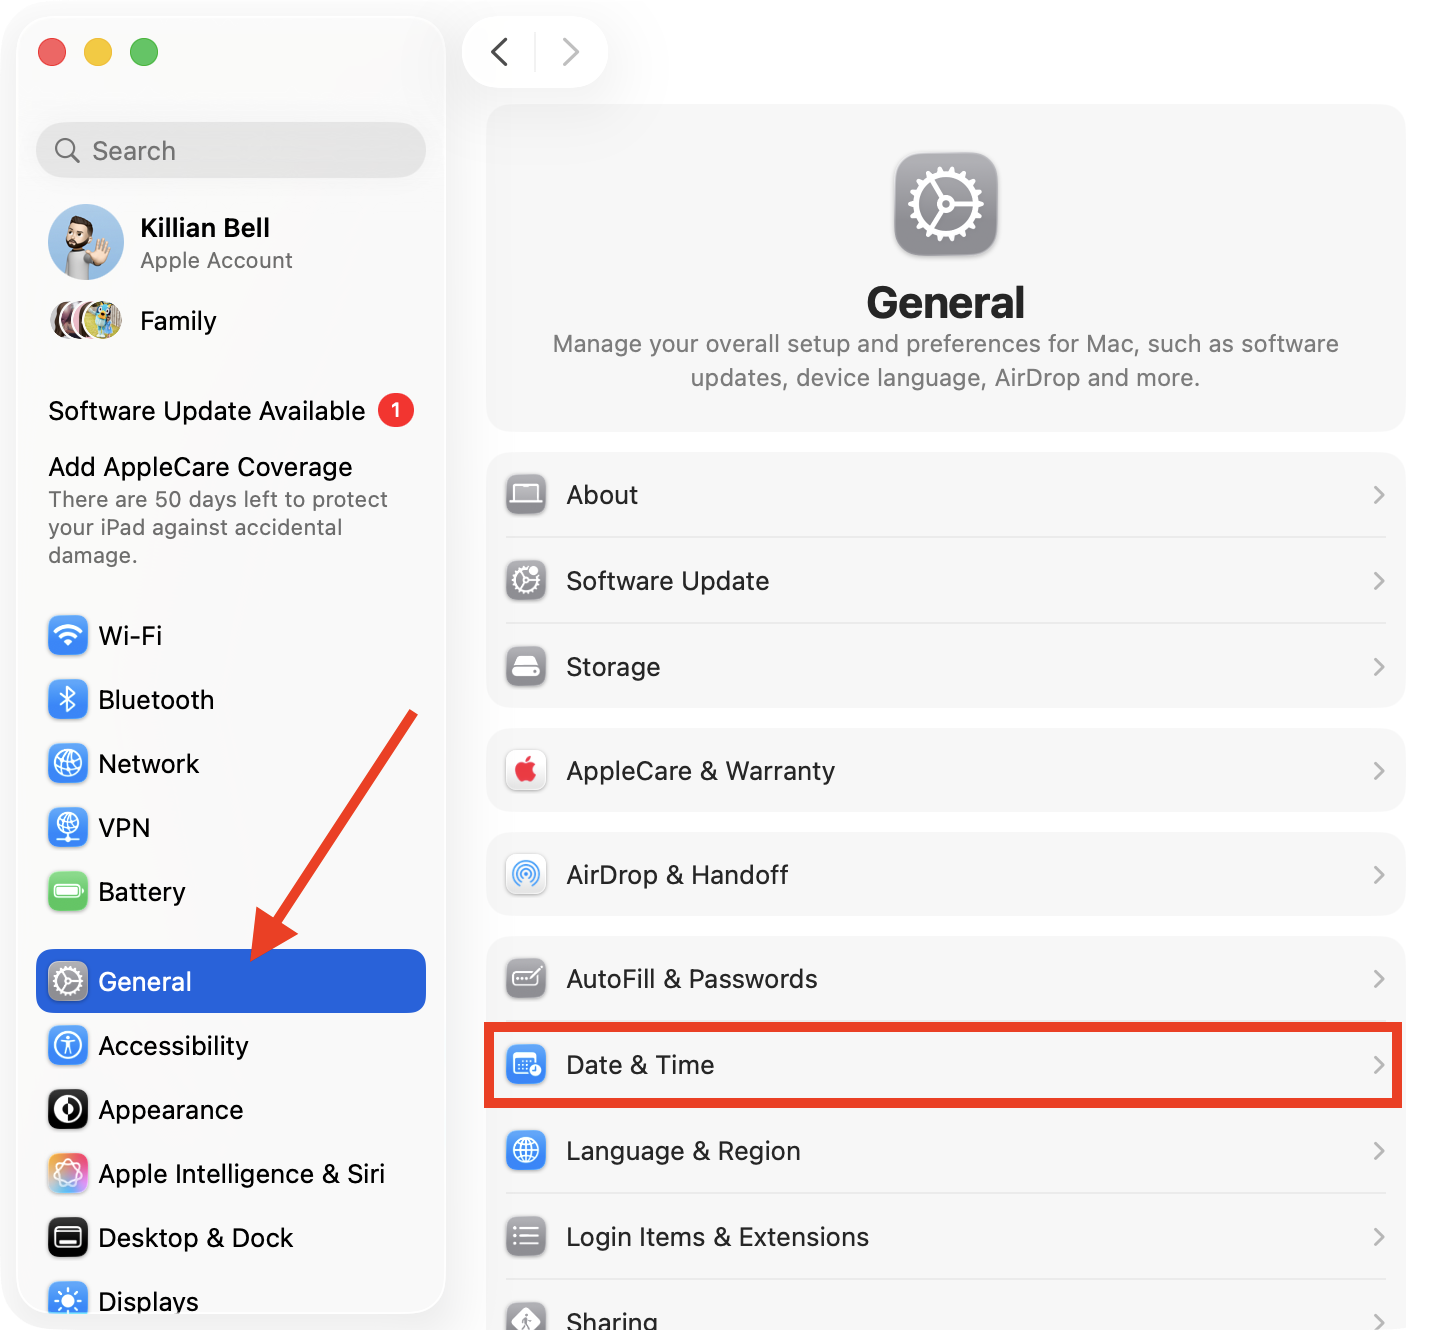This screenshot has height=1330, width=1446.
Task: Open the Date & Time settings row
Action: tap(941, 1065)
